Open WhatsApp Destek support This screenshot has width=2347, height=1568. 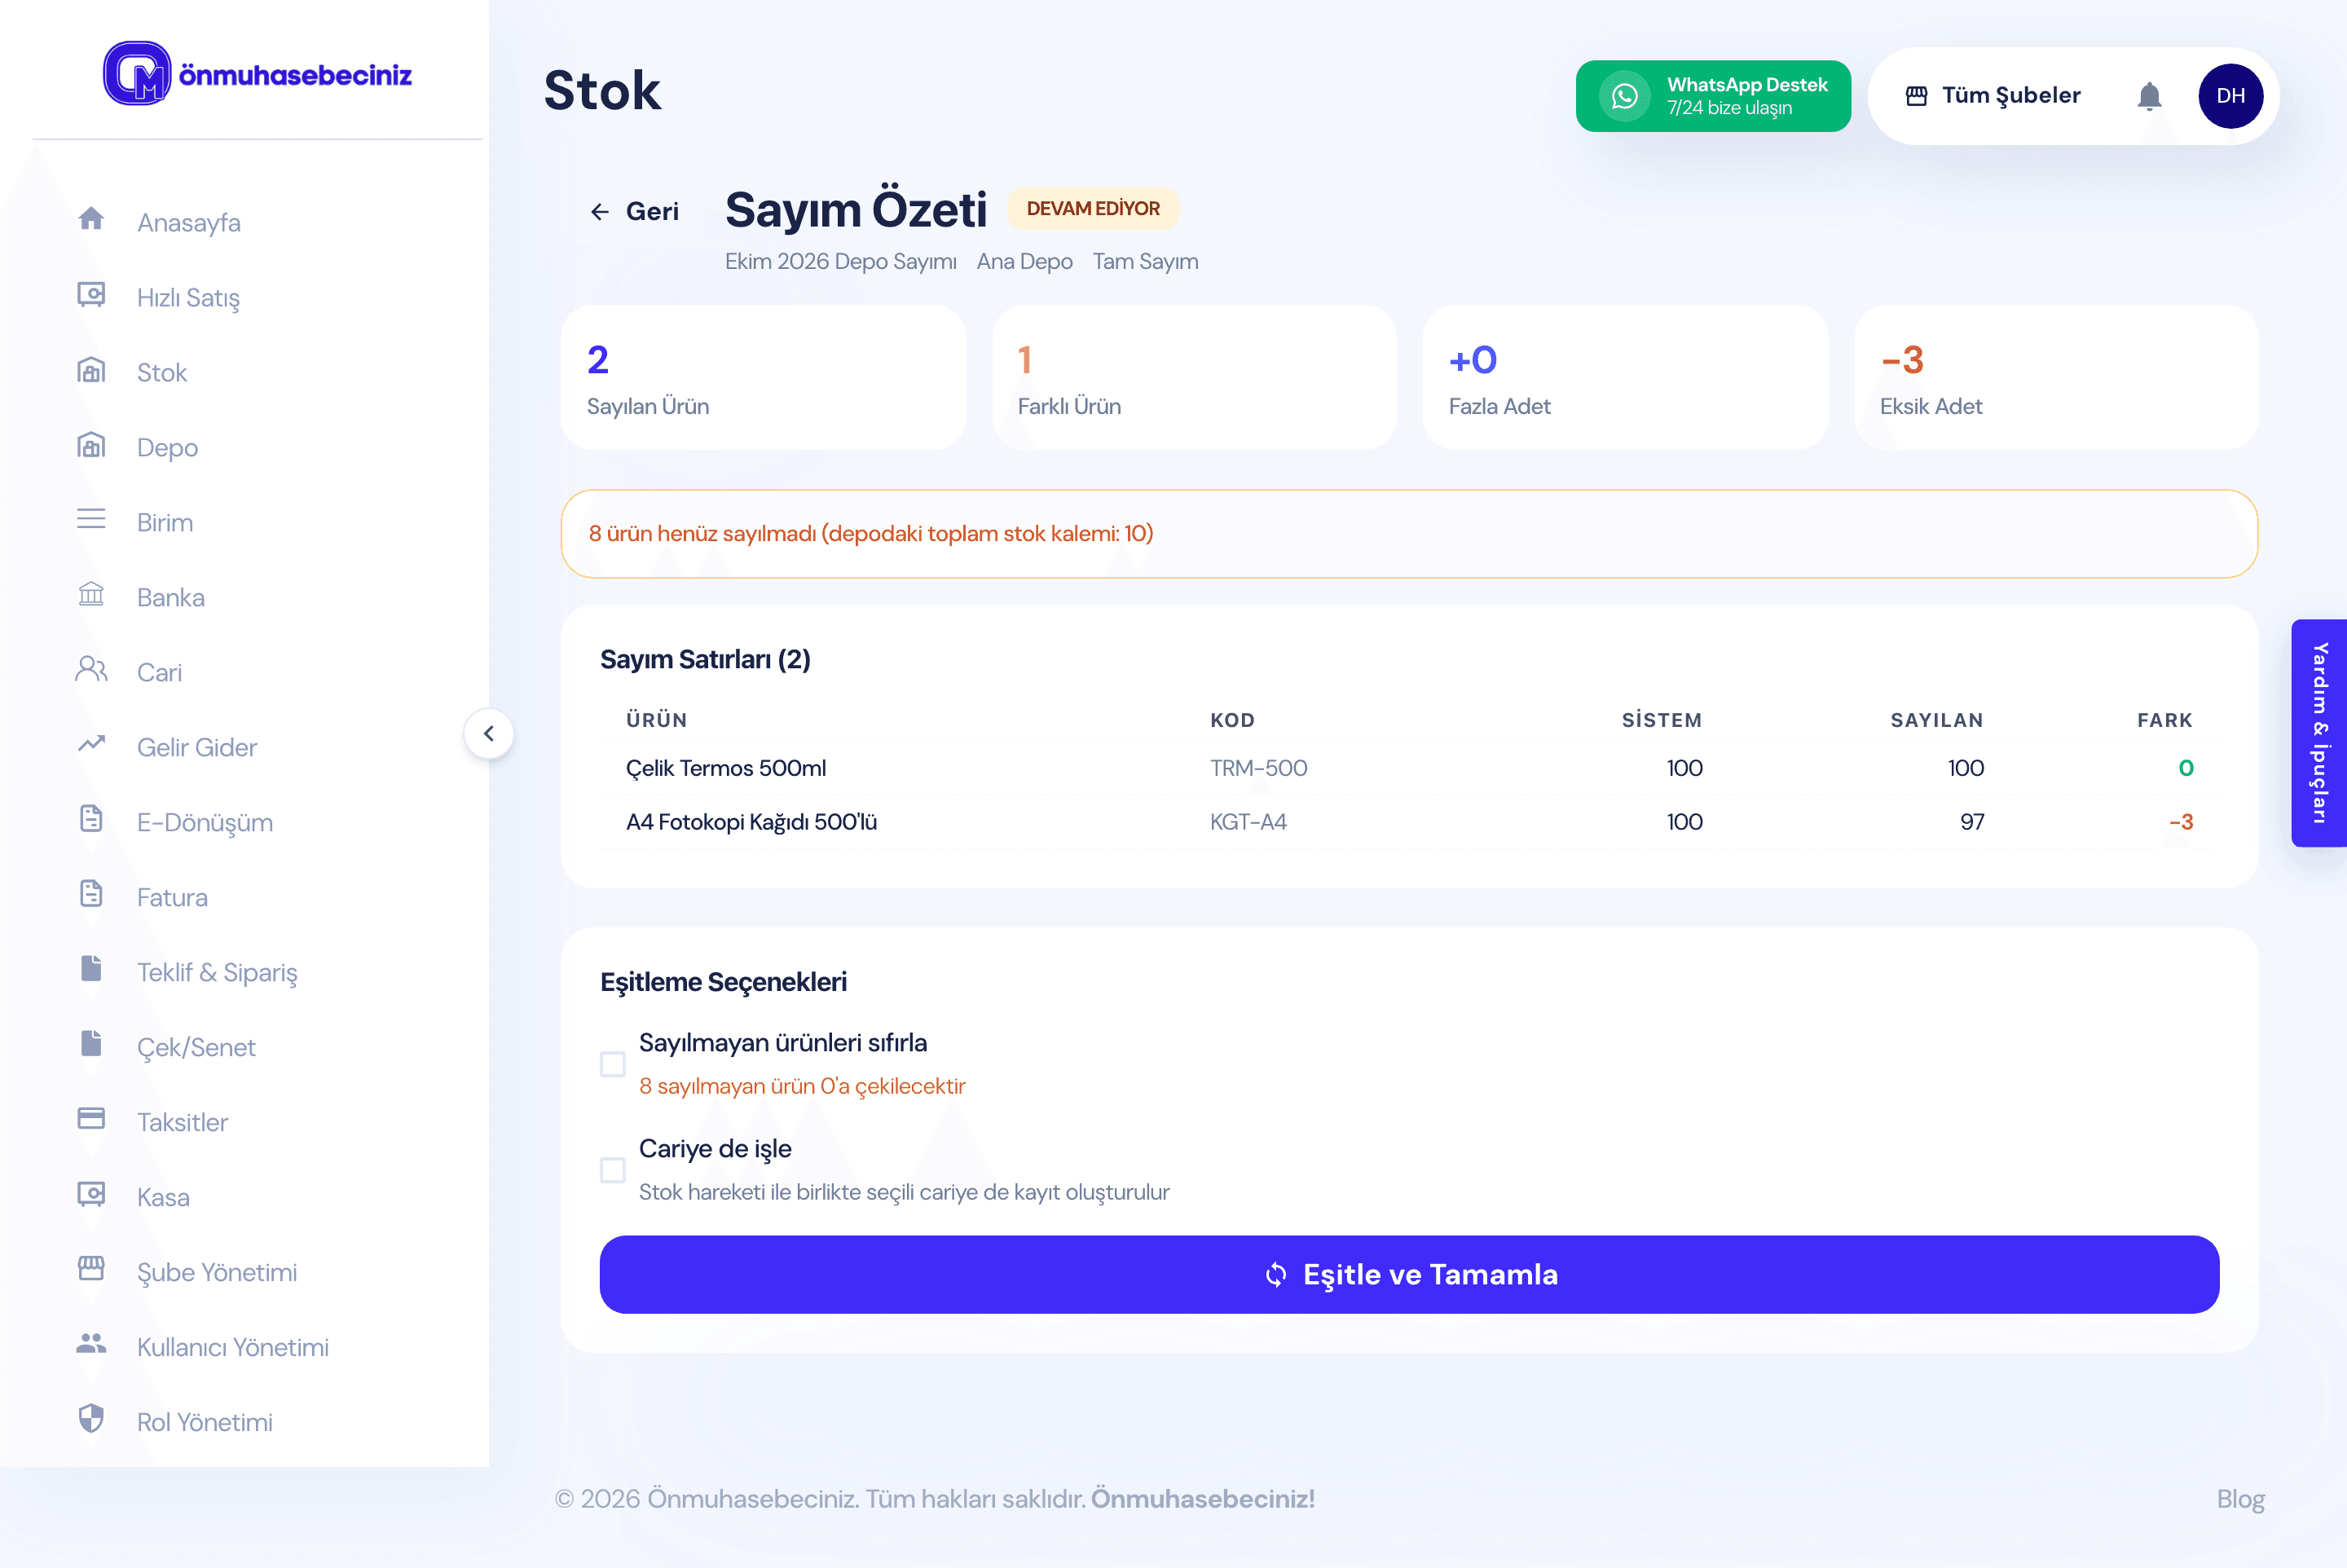(1713, 96)
